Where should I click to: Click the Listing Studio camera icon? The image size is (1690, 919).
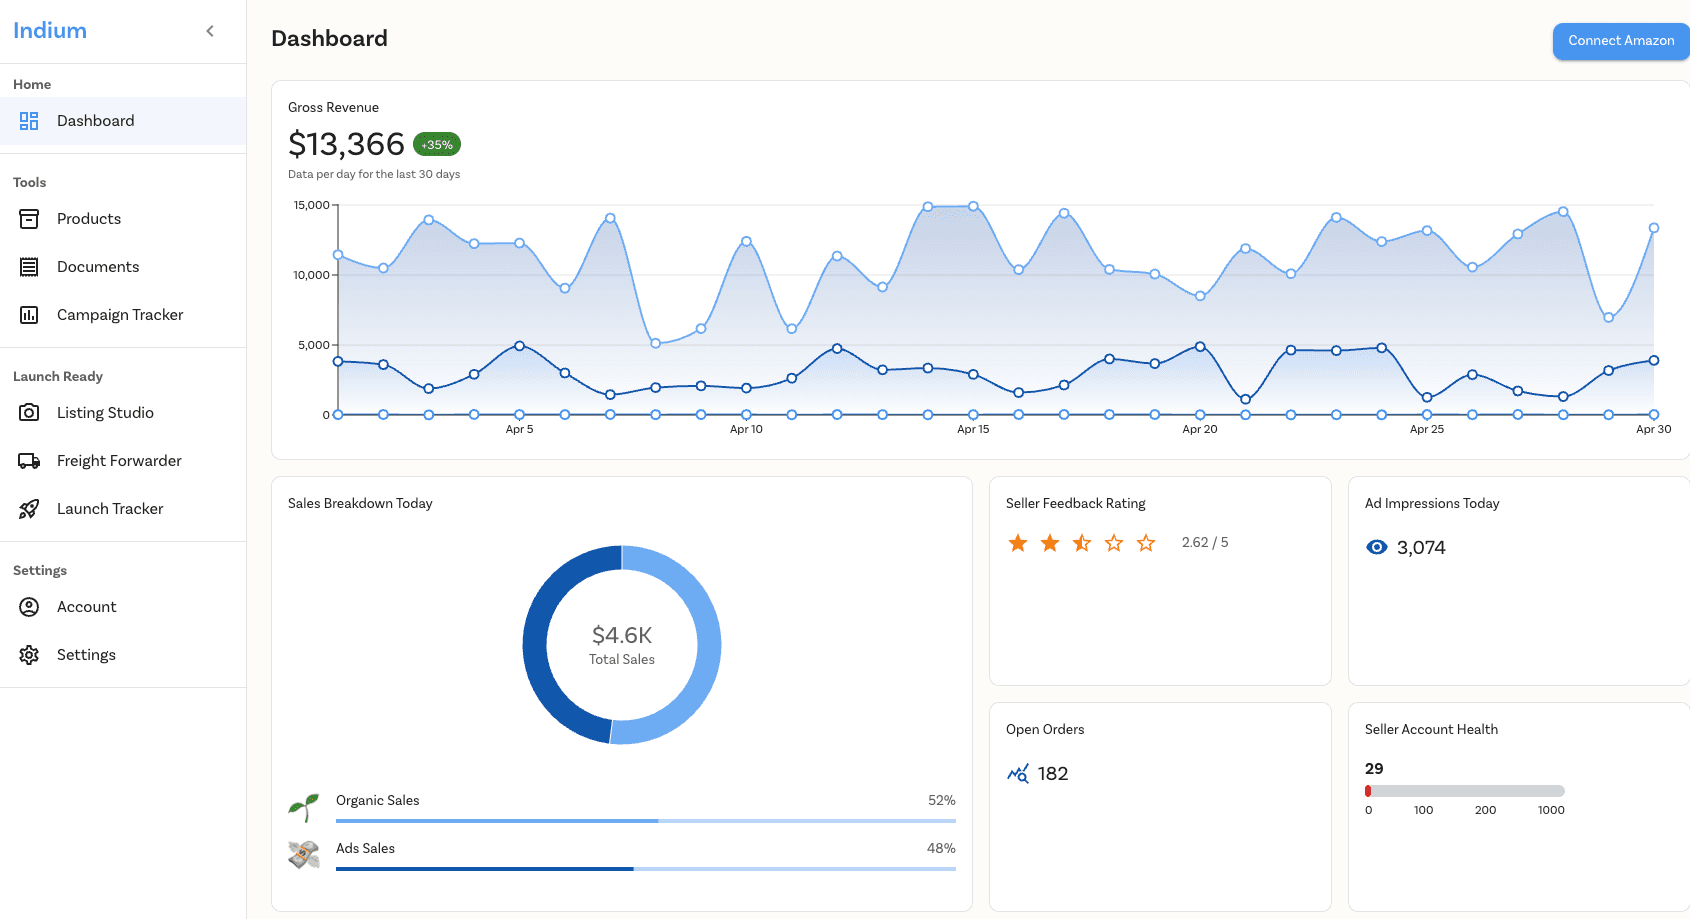coord(29,413)
